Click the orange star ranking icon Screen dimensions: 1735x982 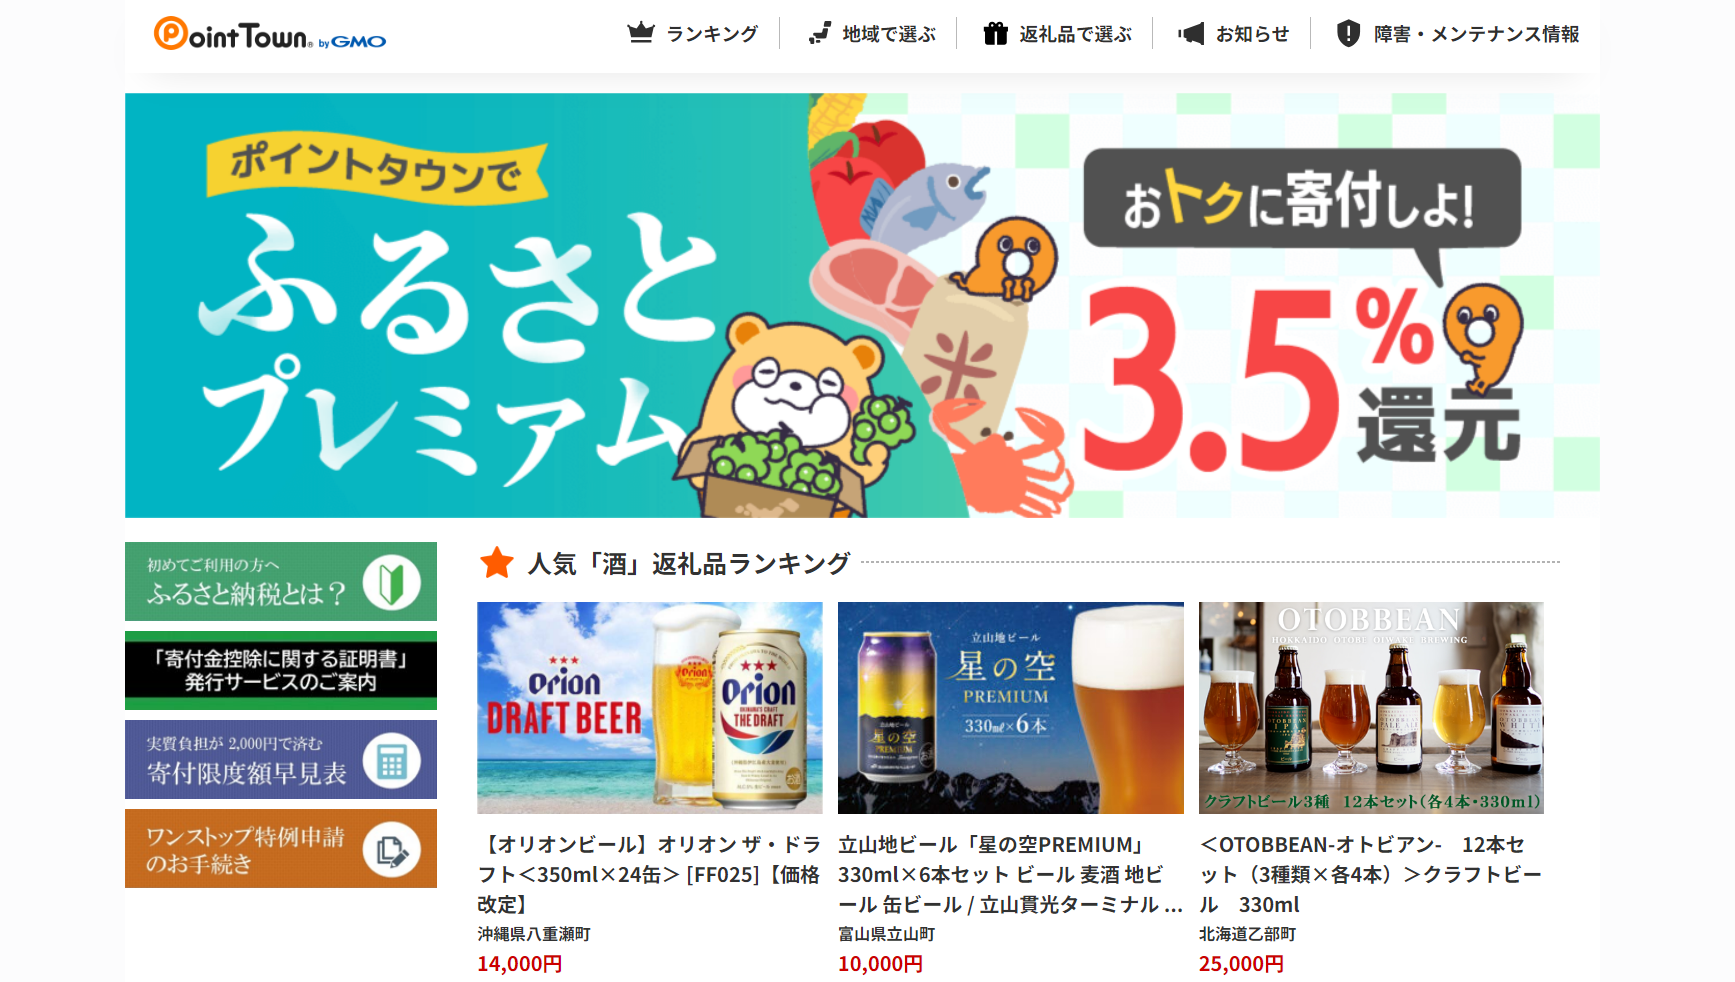496,563
